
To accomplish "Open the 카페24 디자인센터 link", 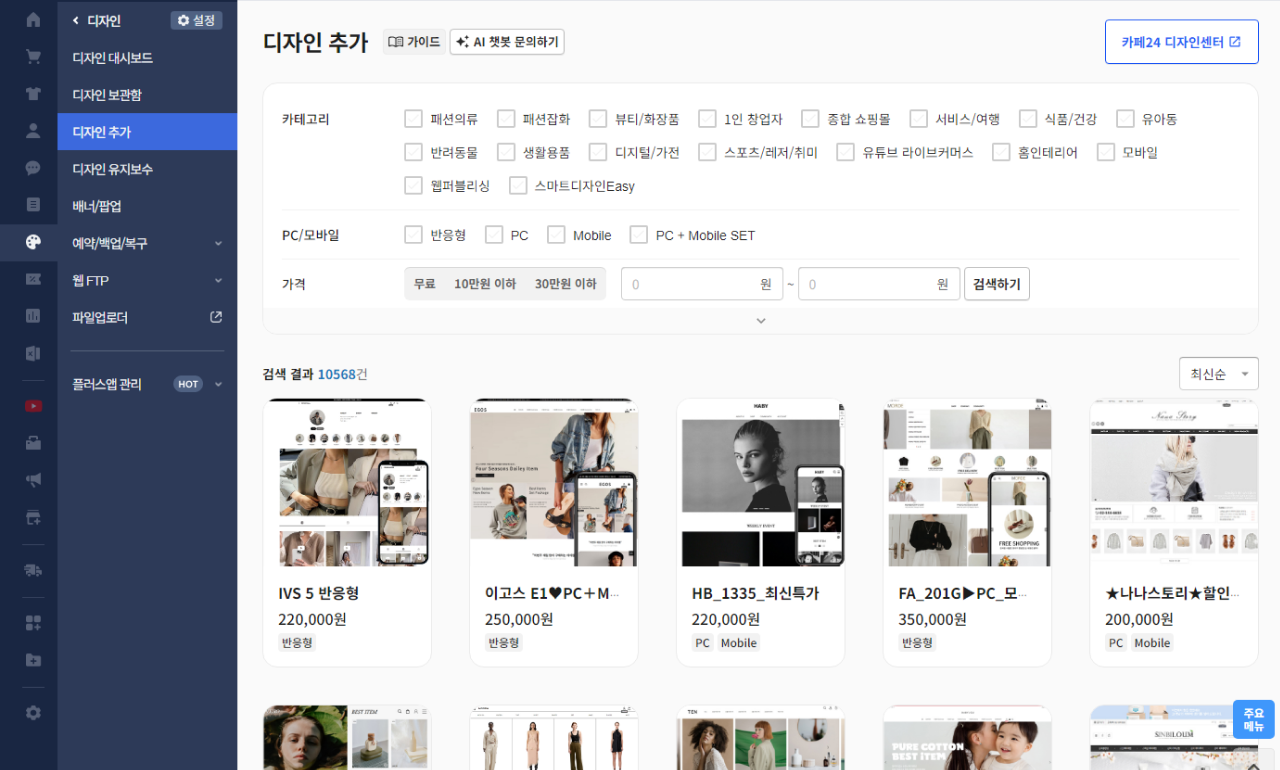I will point(1181,42).
